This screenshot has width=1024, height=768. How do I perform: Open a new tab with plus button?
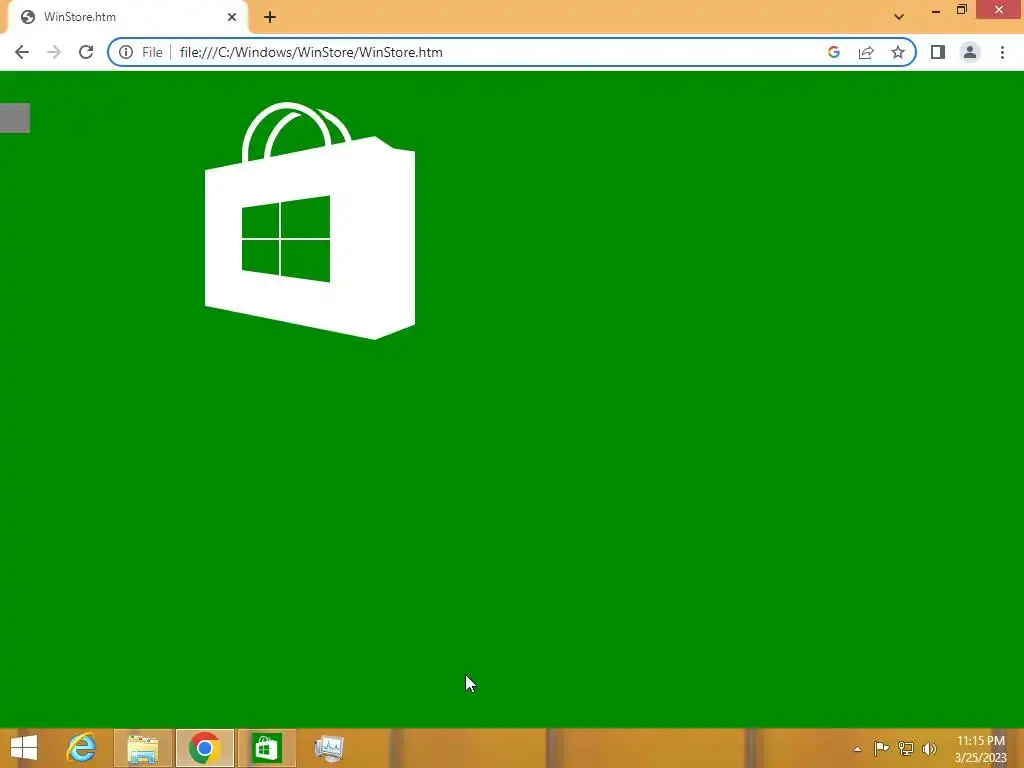[x=270, y=17]
